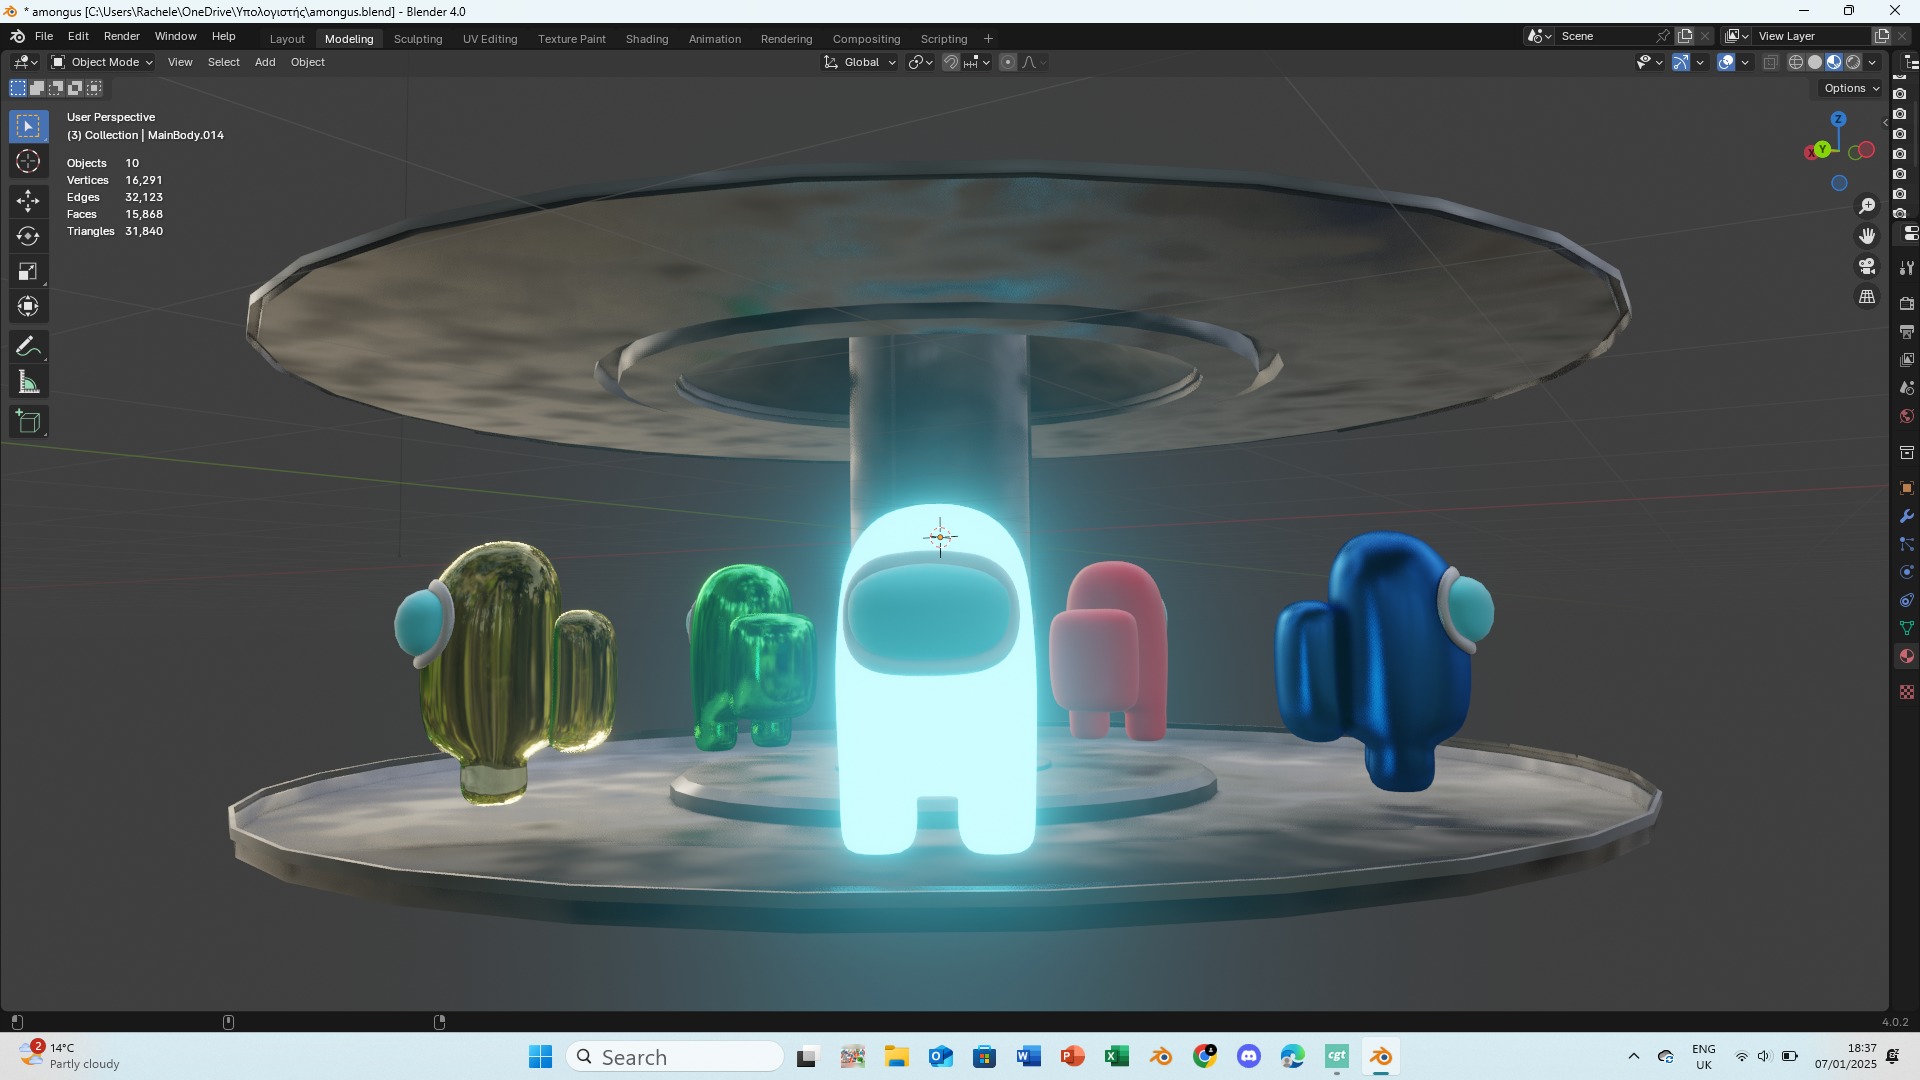Screen dimensions: 1920x1080
Task: Select the Measure ruler tool
Action: point(28,382)
